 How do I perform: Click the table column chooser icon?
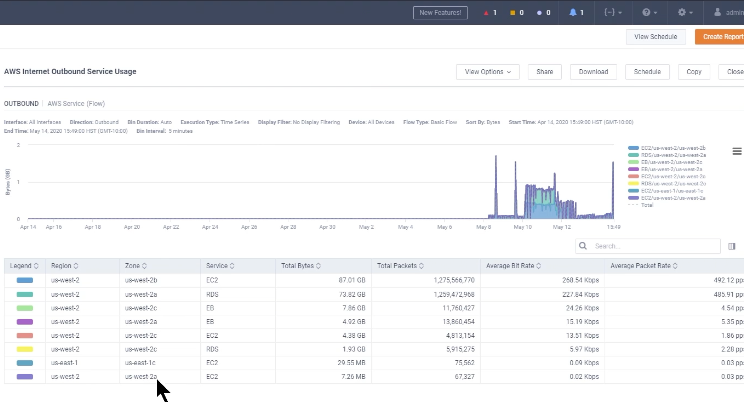[x=732, y=245]
